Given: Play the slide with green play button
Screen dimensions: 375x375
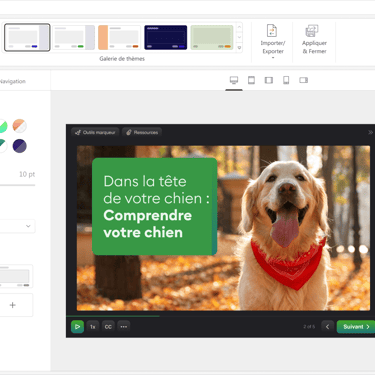Looking at the screenshot, I should 77,327.
